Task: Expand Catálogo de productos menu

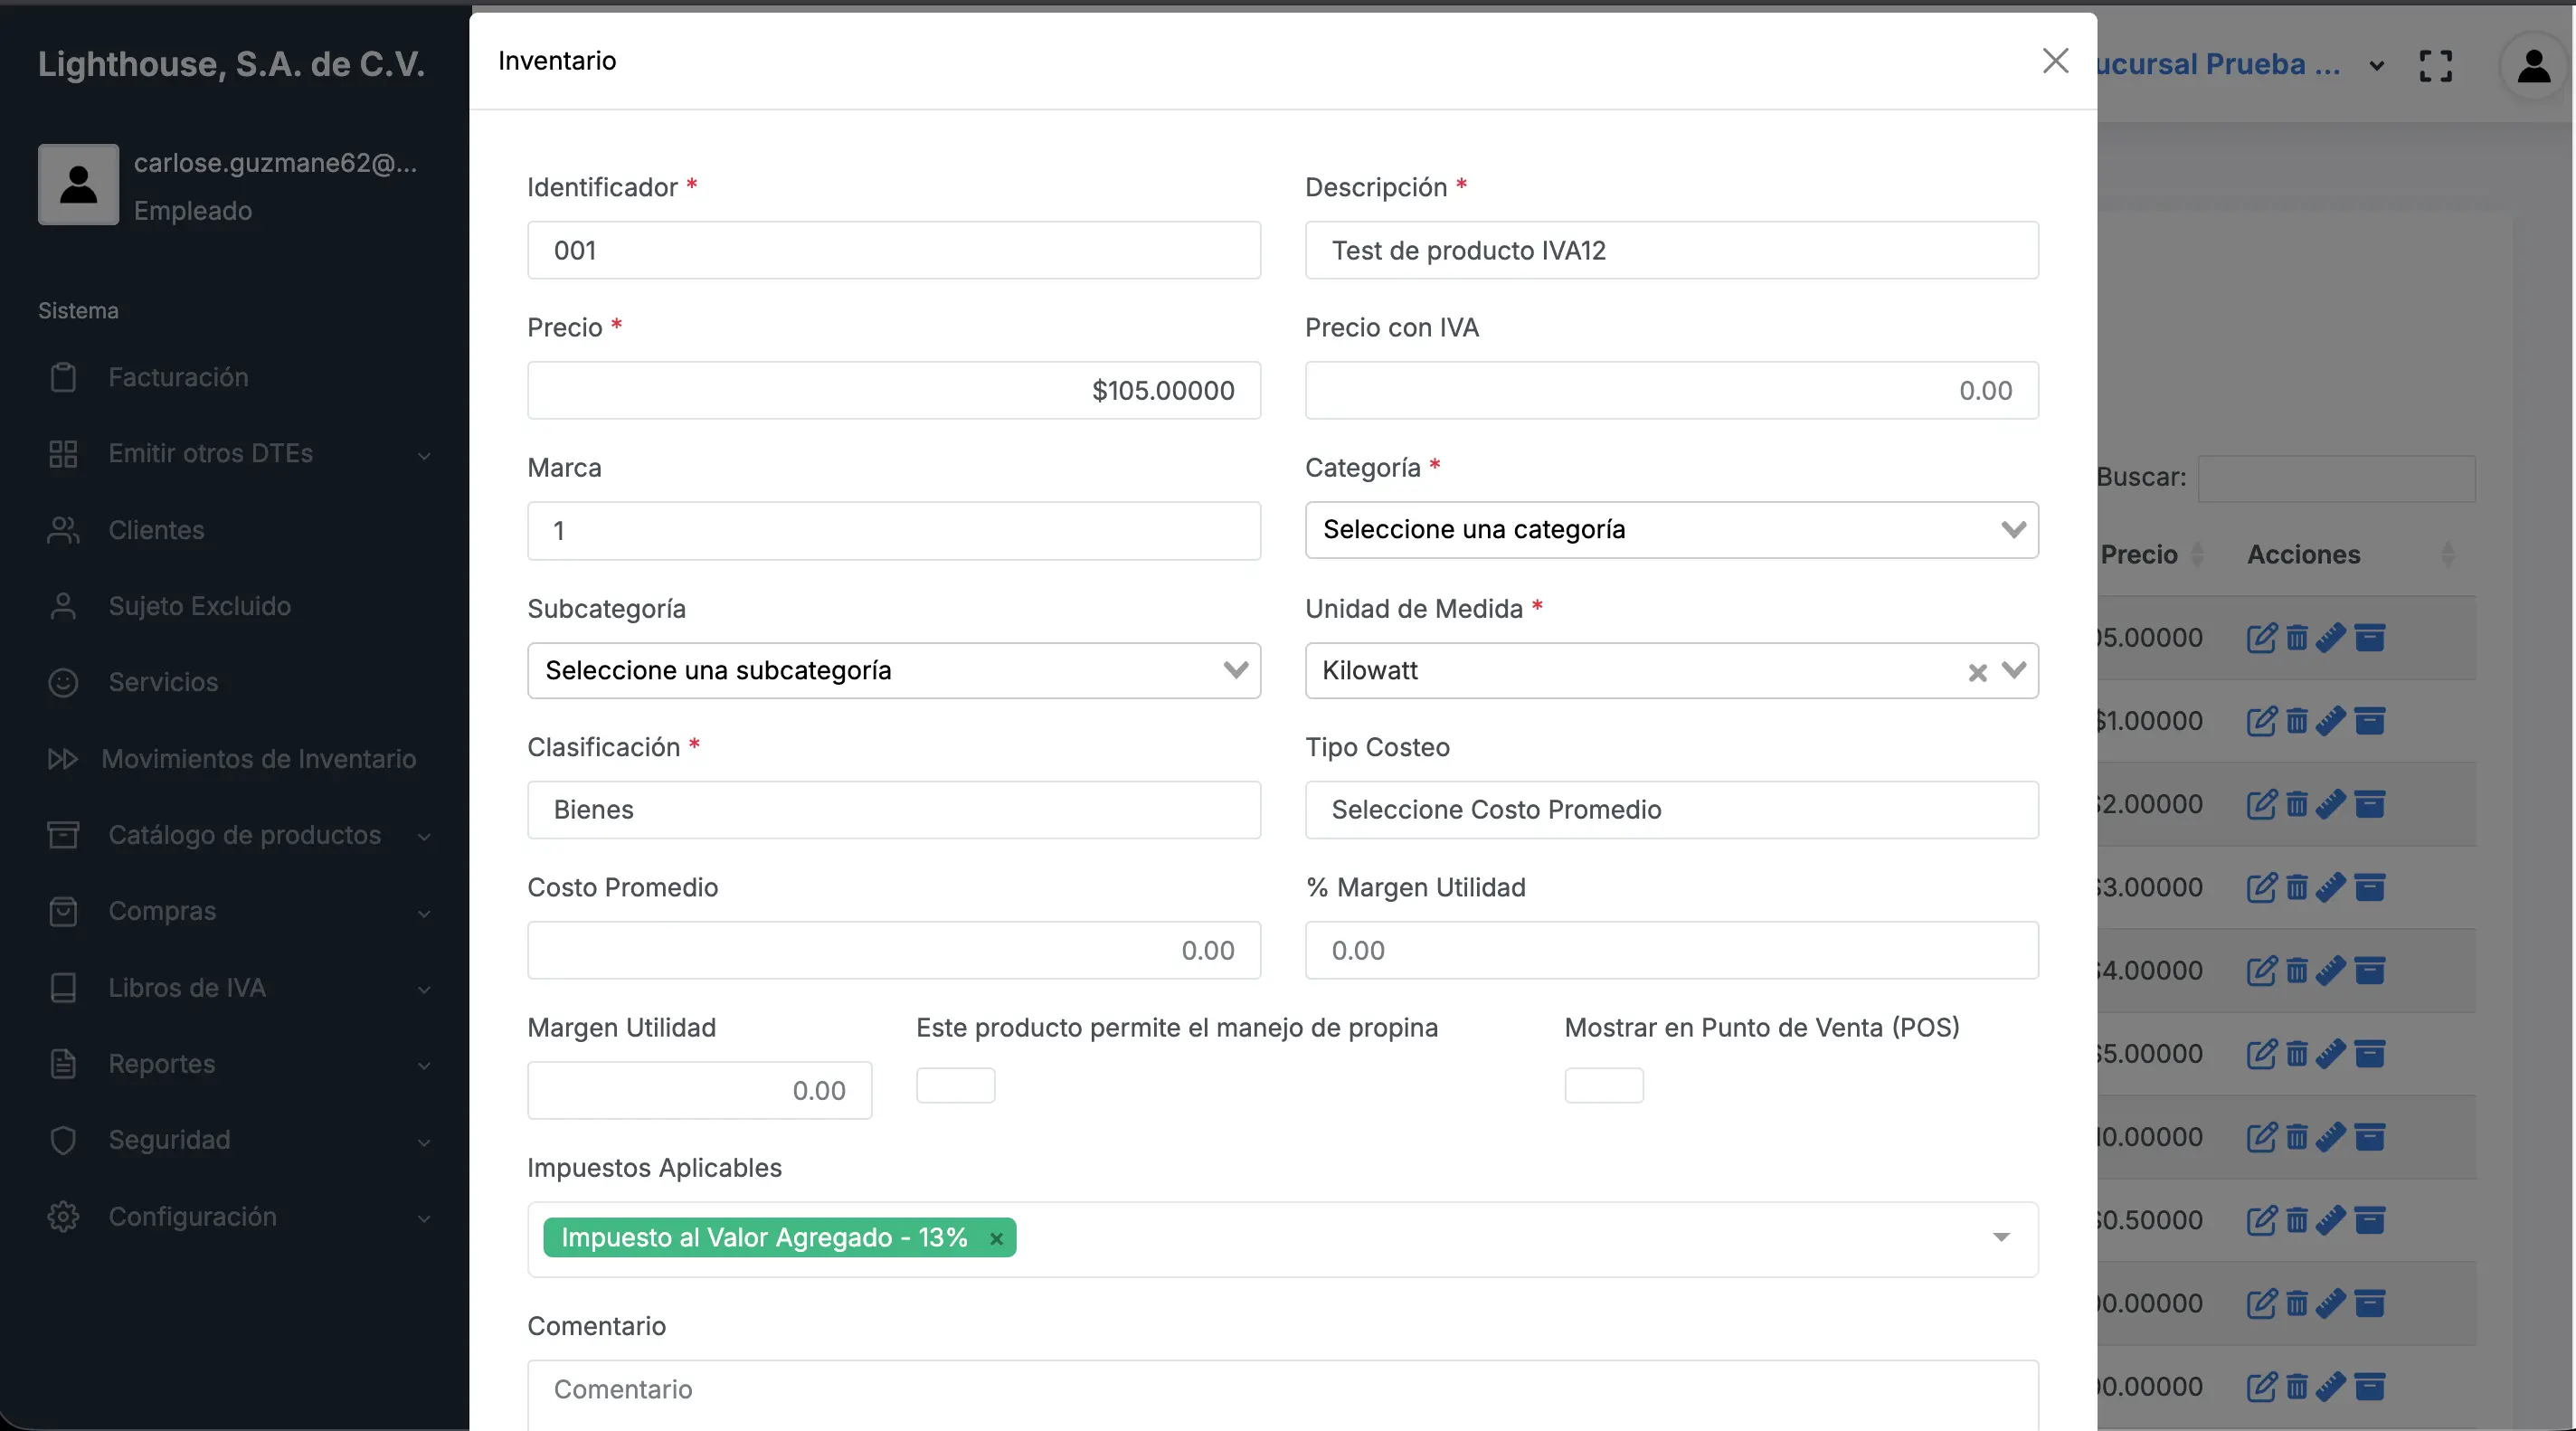Action: pos(244,835)
